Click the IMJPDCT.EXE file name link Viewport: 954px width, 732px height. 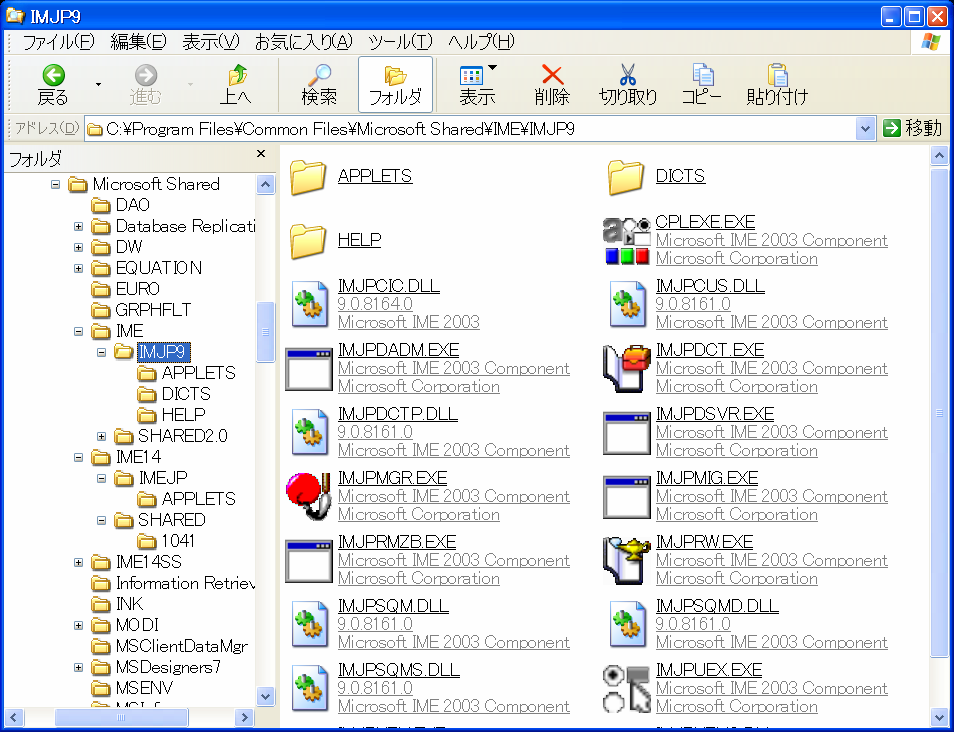pos(710,350)
